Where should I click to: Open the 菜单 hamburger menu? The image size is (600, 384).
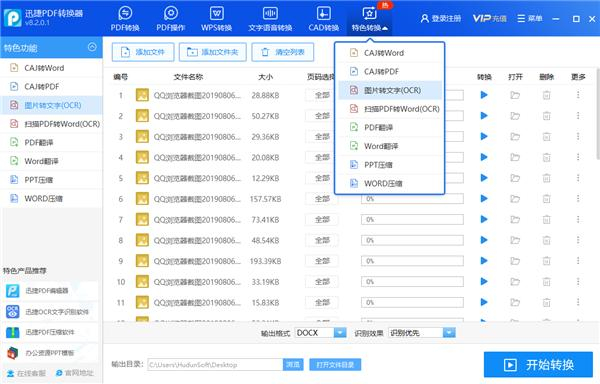530,18
